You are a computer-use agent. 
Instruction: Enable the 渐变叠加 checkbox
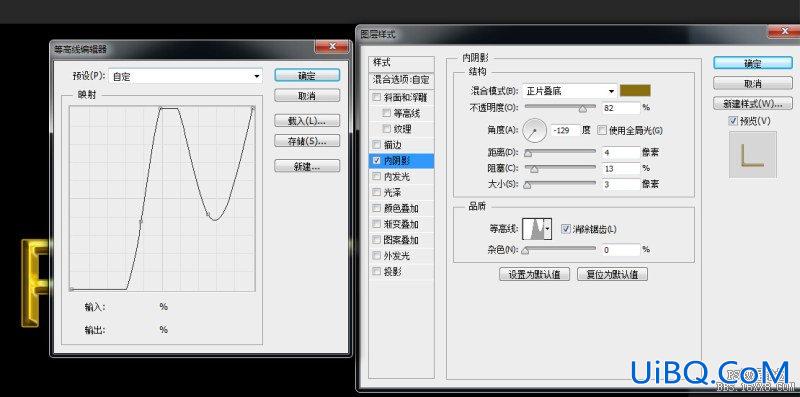tap(377, 224)
